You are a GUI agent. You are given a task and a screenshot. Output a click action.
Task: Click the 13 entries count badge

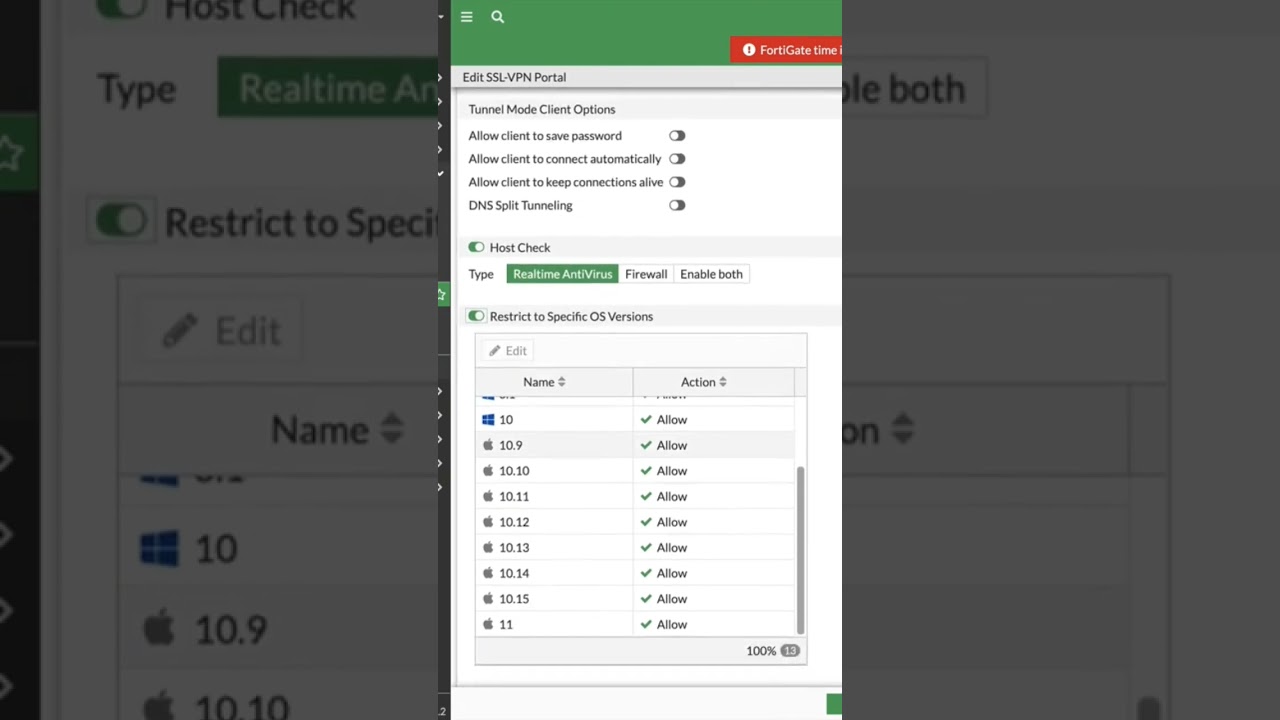click(x=790, y=651)
